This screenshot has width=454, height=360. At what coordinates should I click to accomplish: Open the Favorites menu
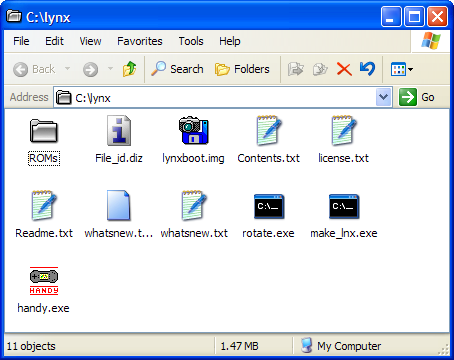point(140,41)
